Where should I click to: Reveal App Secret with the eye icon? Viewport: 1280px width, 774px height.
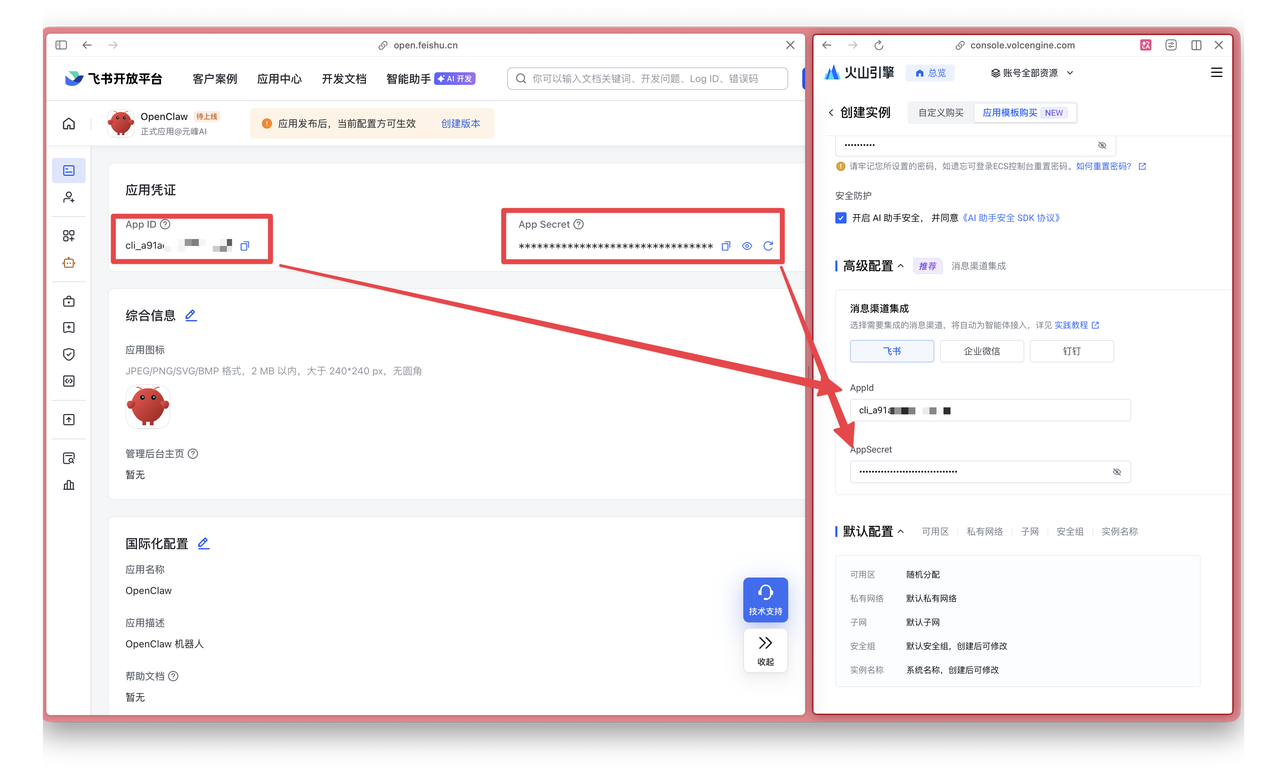(x=747, y=246)
